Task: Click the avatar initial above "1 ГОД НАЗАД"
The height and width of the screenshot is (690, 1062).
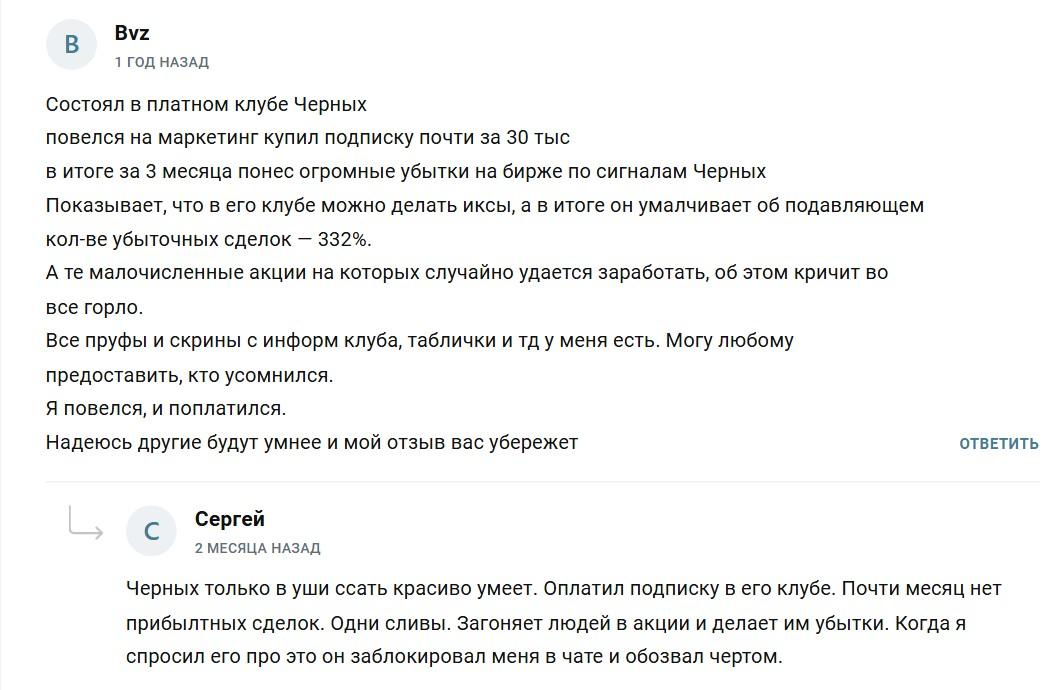Action: coord(71,42)
